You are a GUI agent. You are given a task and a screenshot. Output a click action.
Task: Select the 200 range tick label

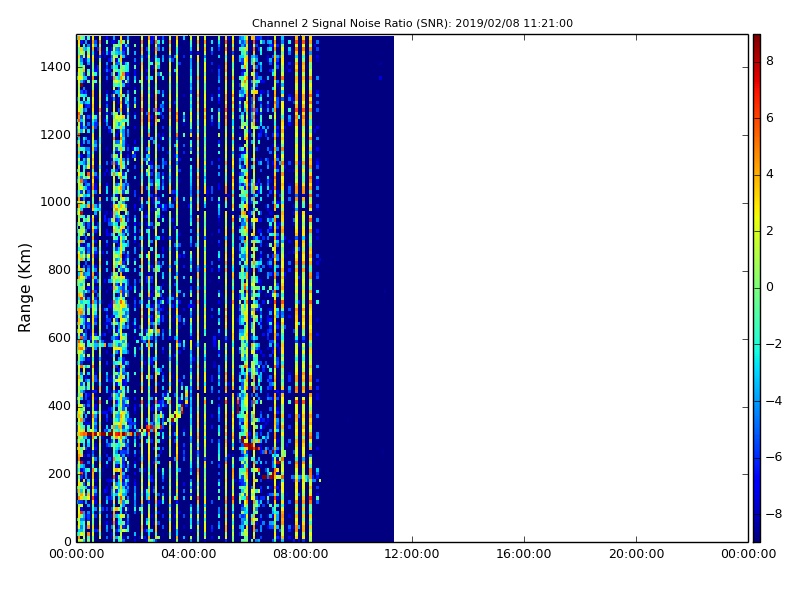(59, 473)
